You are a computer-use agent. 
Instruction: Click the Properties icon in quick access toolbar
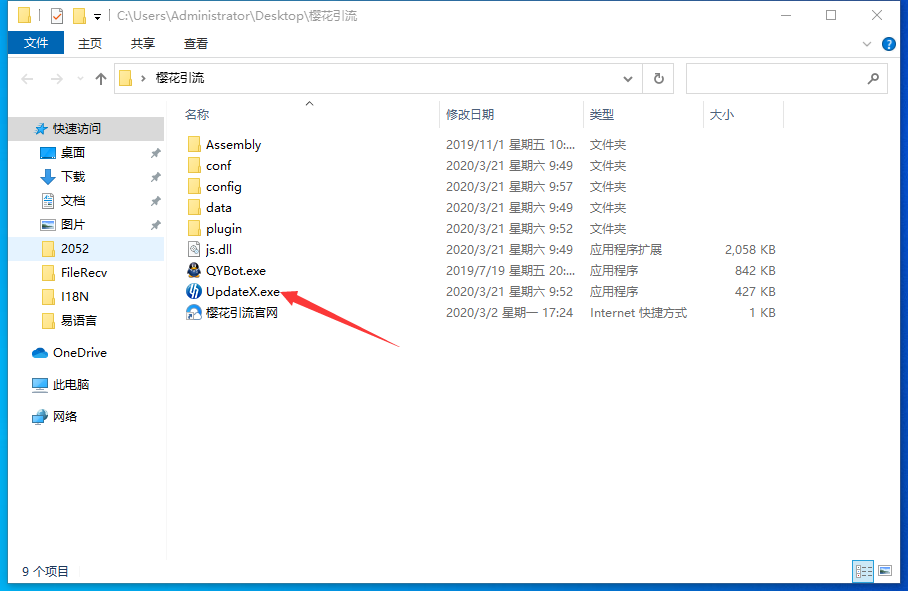[57, 16]
